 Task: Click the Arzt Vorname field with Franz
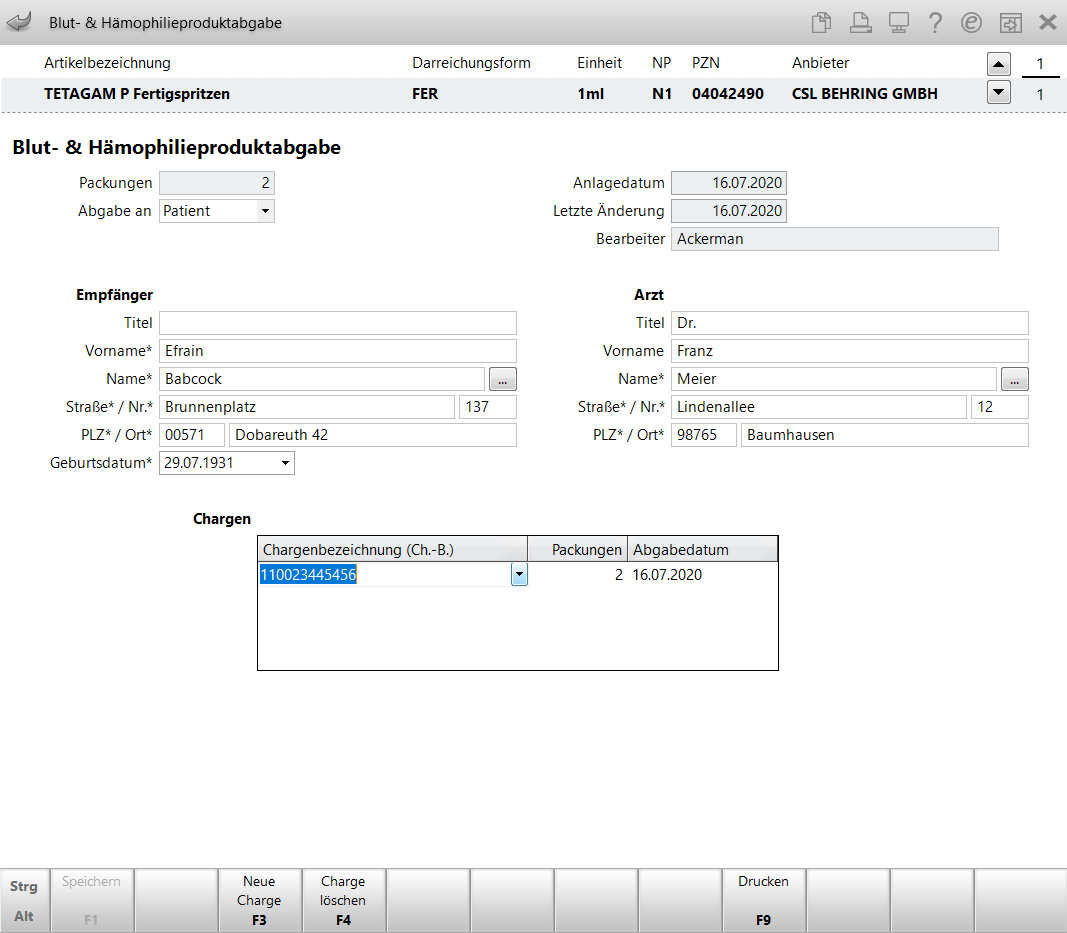click(850, 350)
